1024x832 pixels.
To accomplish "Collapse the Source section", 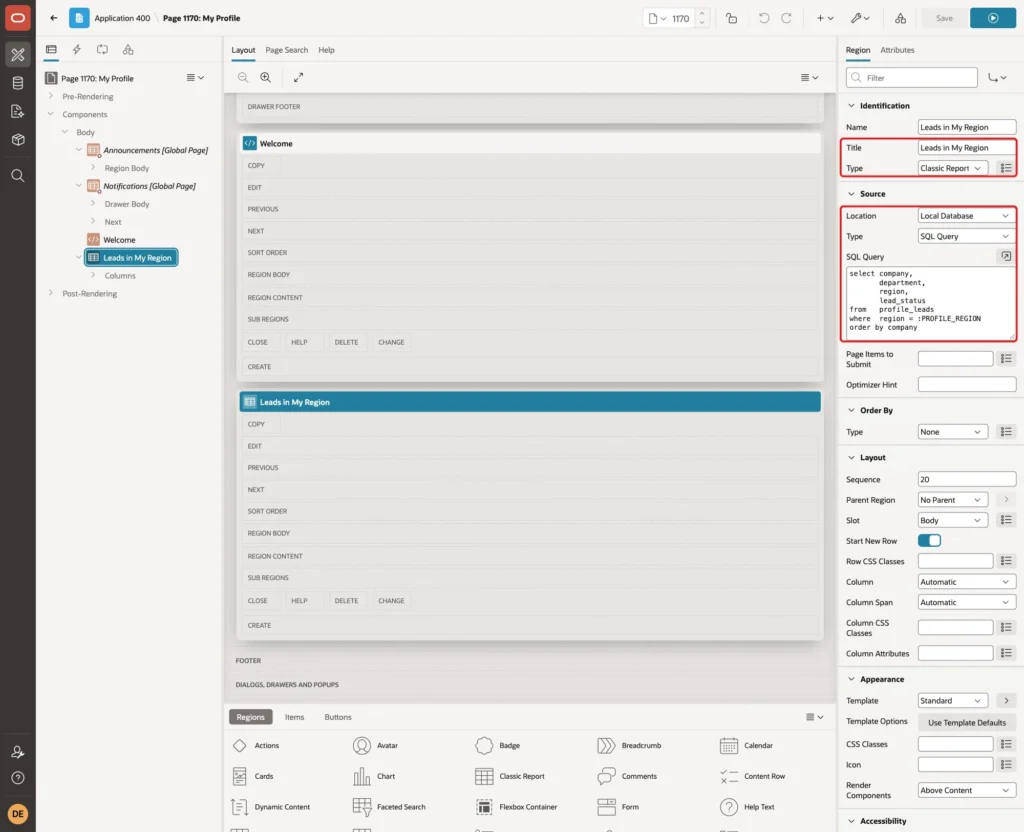I will [851, 194].
